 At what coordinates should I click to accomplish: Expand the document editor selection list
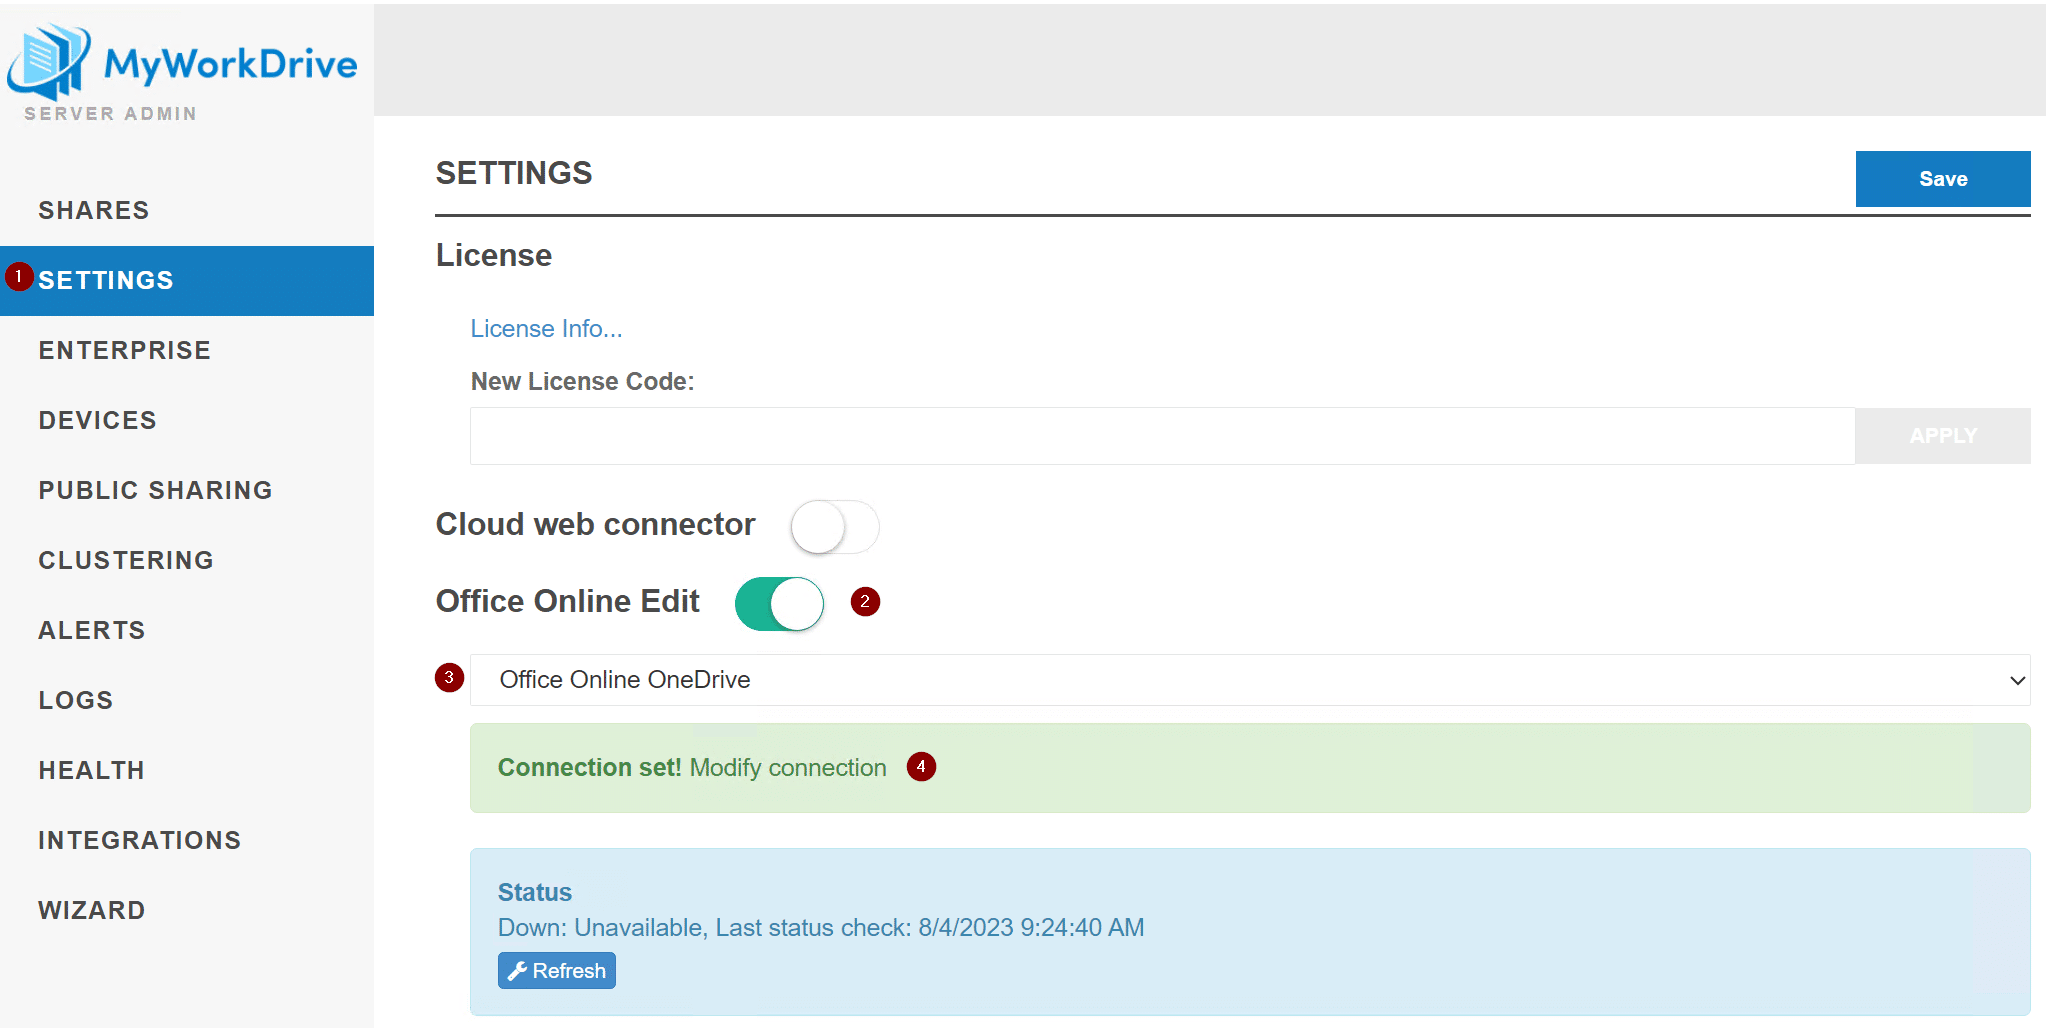pyautogui.click(x=1248, y=680)
